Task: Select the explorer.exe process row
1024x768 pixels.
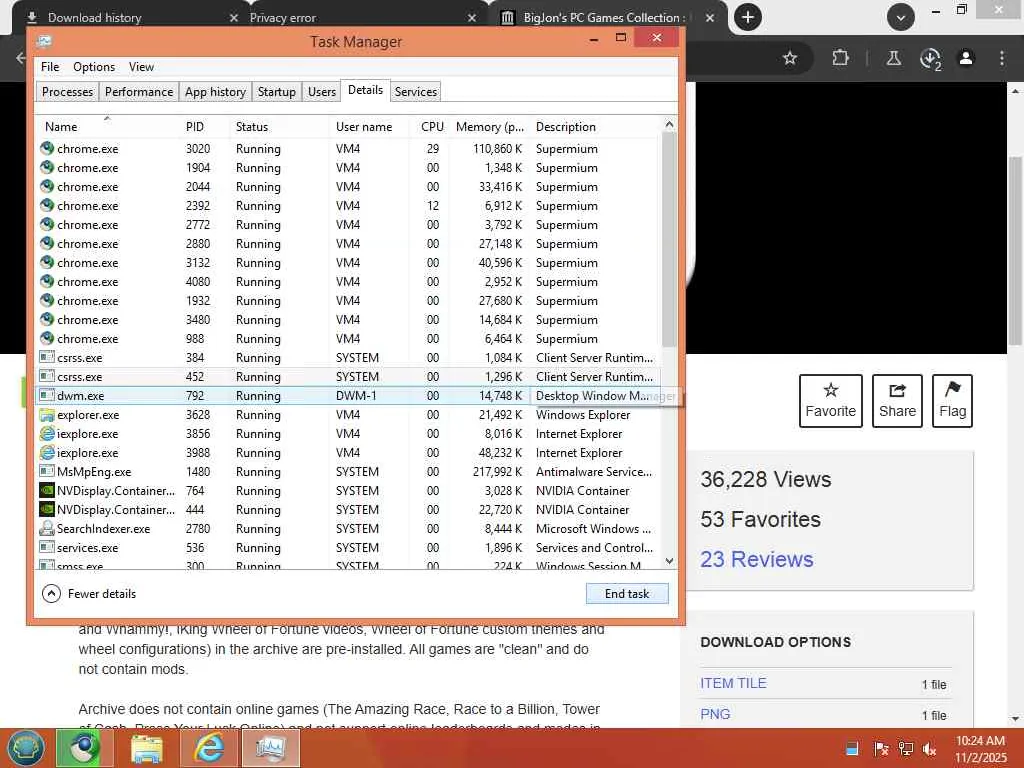Action: point(349,414)
